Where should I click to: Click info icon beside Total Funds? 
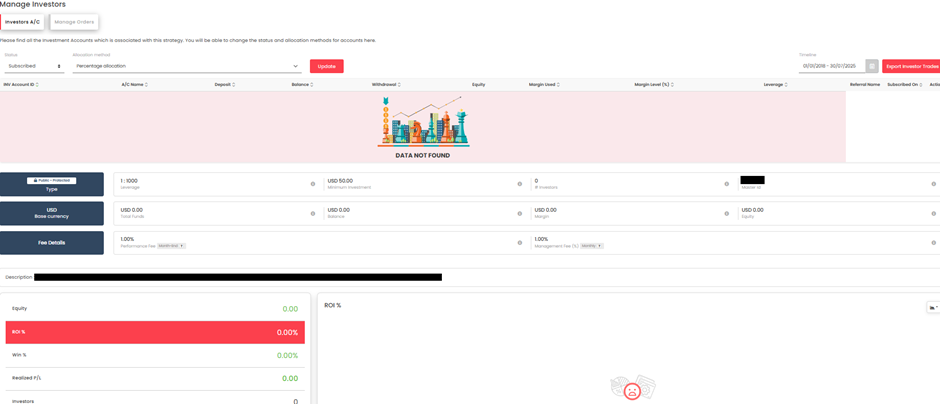pos(313,213)
